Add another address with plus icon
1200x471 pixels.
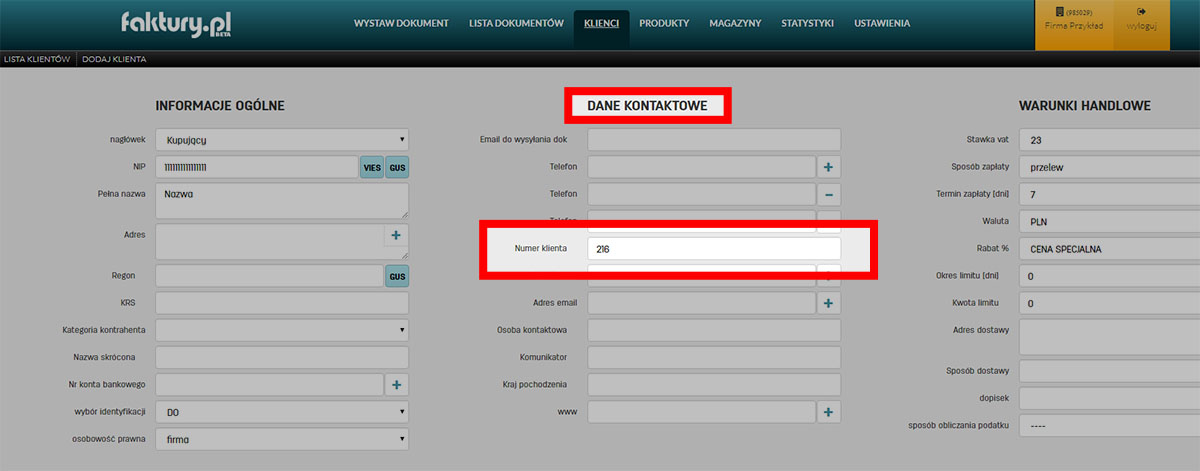(396, 235)
